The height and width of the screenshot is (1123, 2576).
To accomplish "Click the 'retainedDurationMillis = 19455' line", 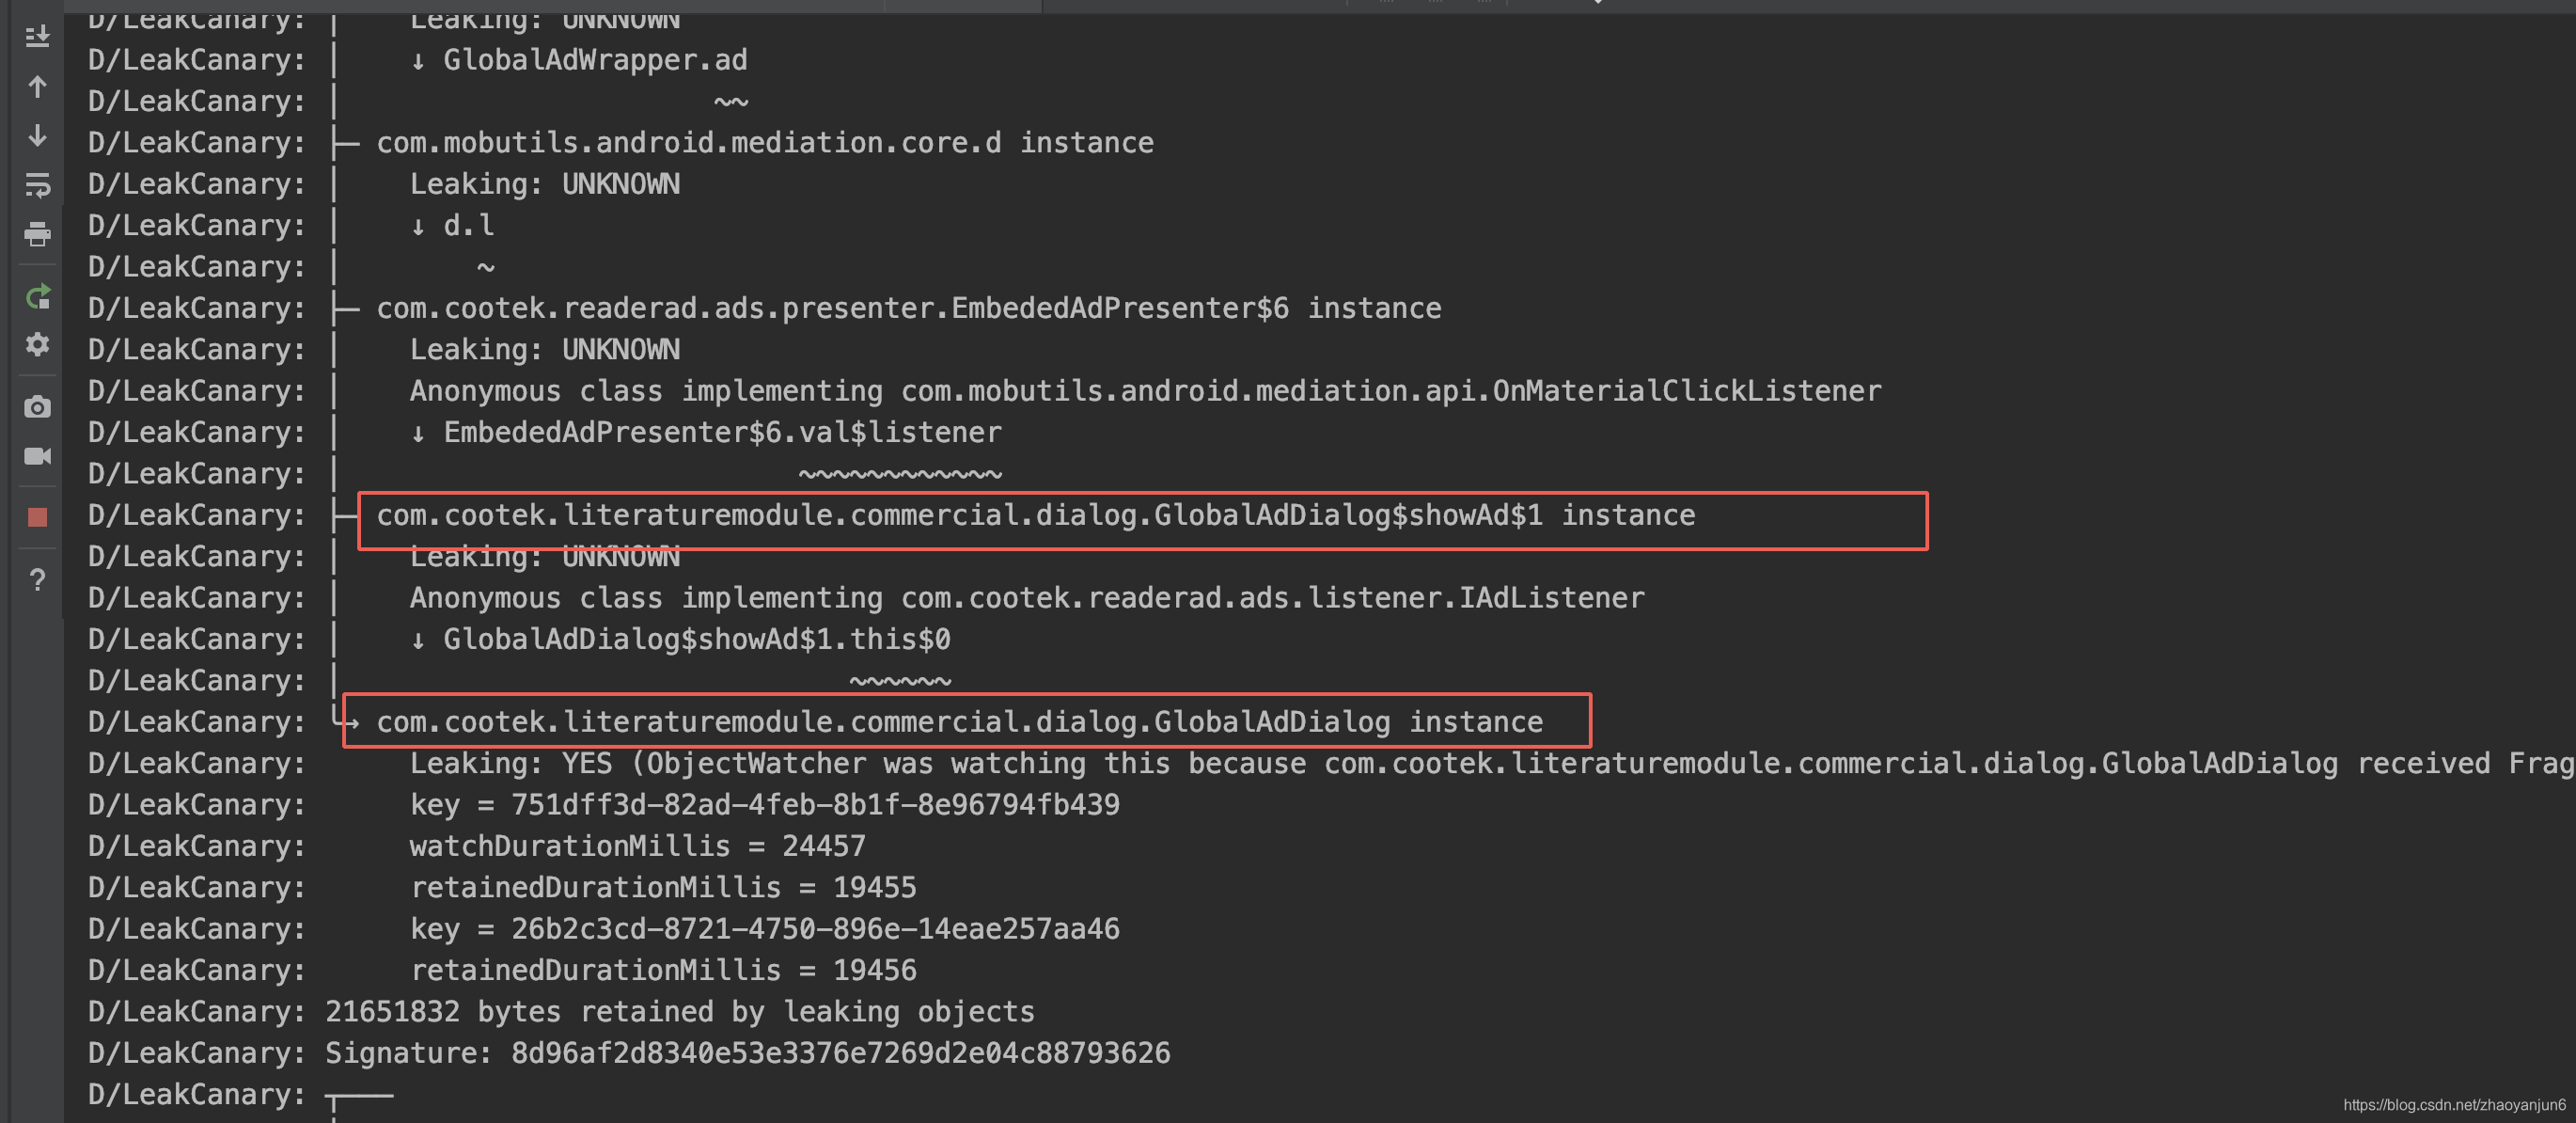I will (663, 888).
